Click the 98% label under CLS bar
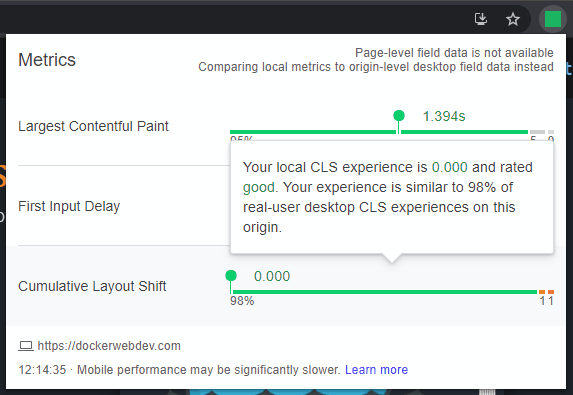Screen dimensions: 573x395 tap(242, 301)
